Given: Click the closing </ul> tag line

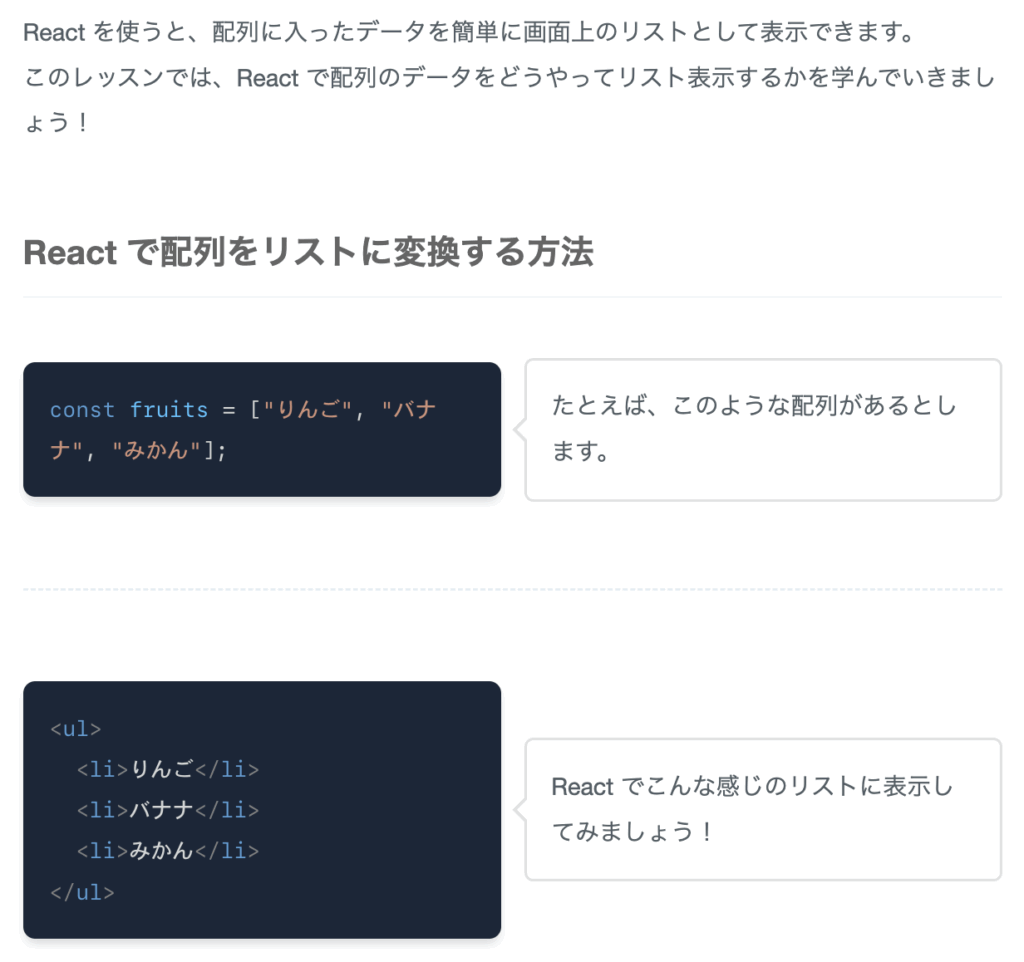Looking at the screenshot, I should (82, 892).
